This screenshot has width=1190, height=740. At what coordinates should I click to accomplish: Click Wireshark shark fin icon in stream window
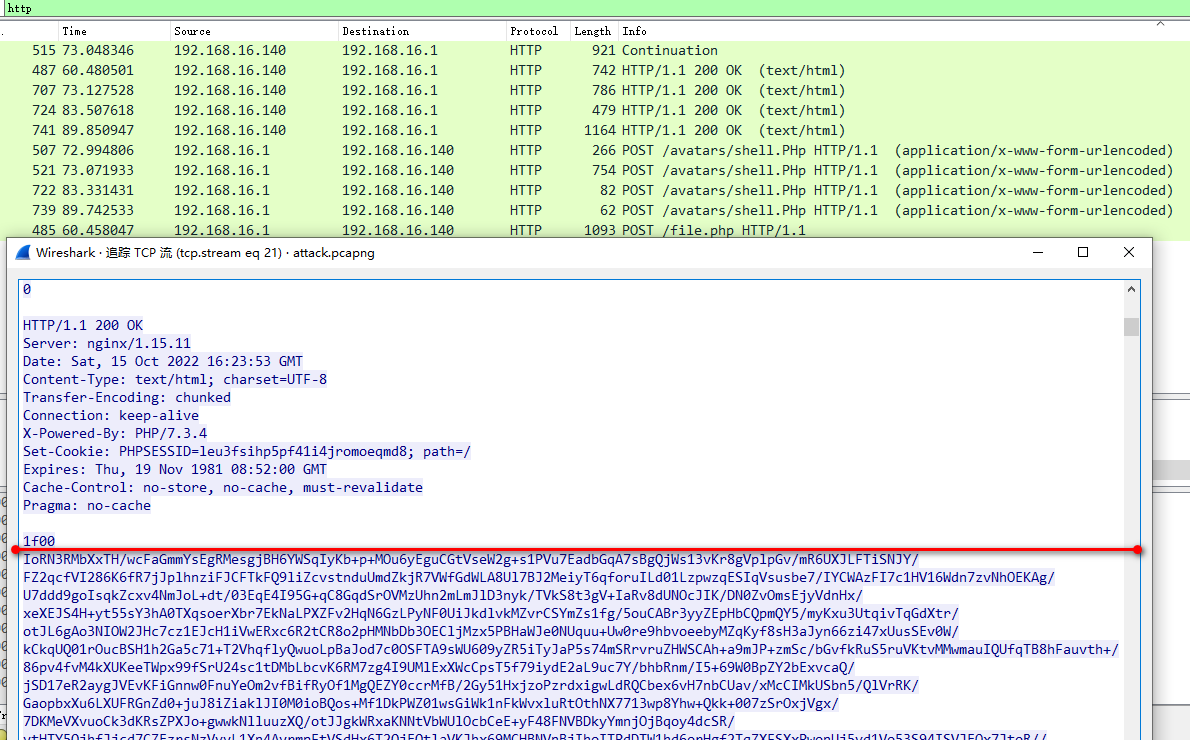click(23, 253)
